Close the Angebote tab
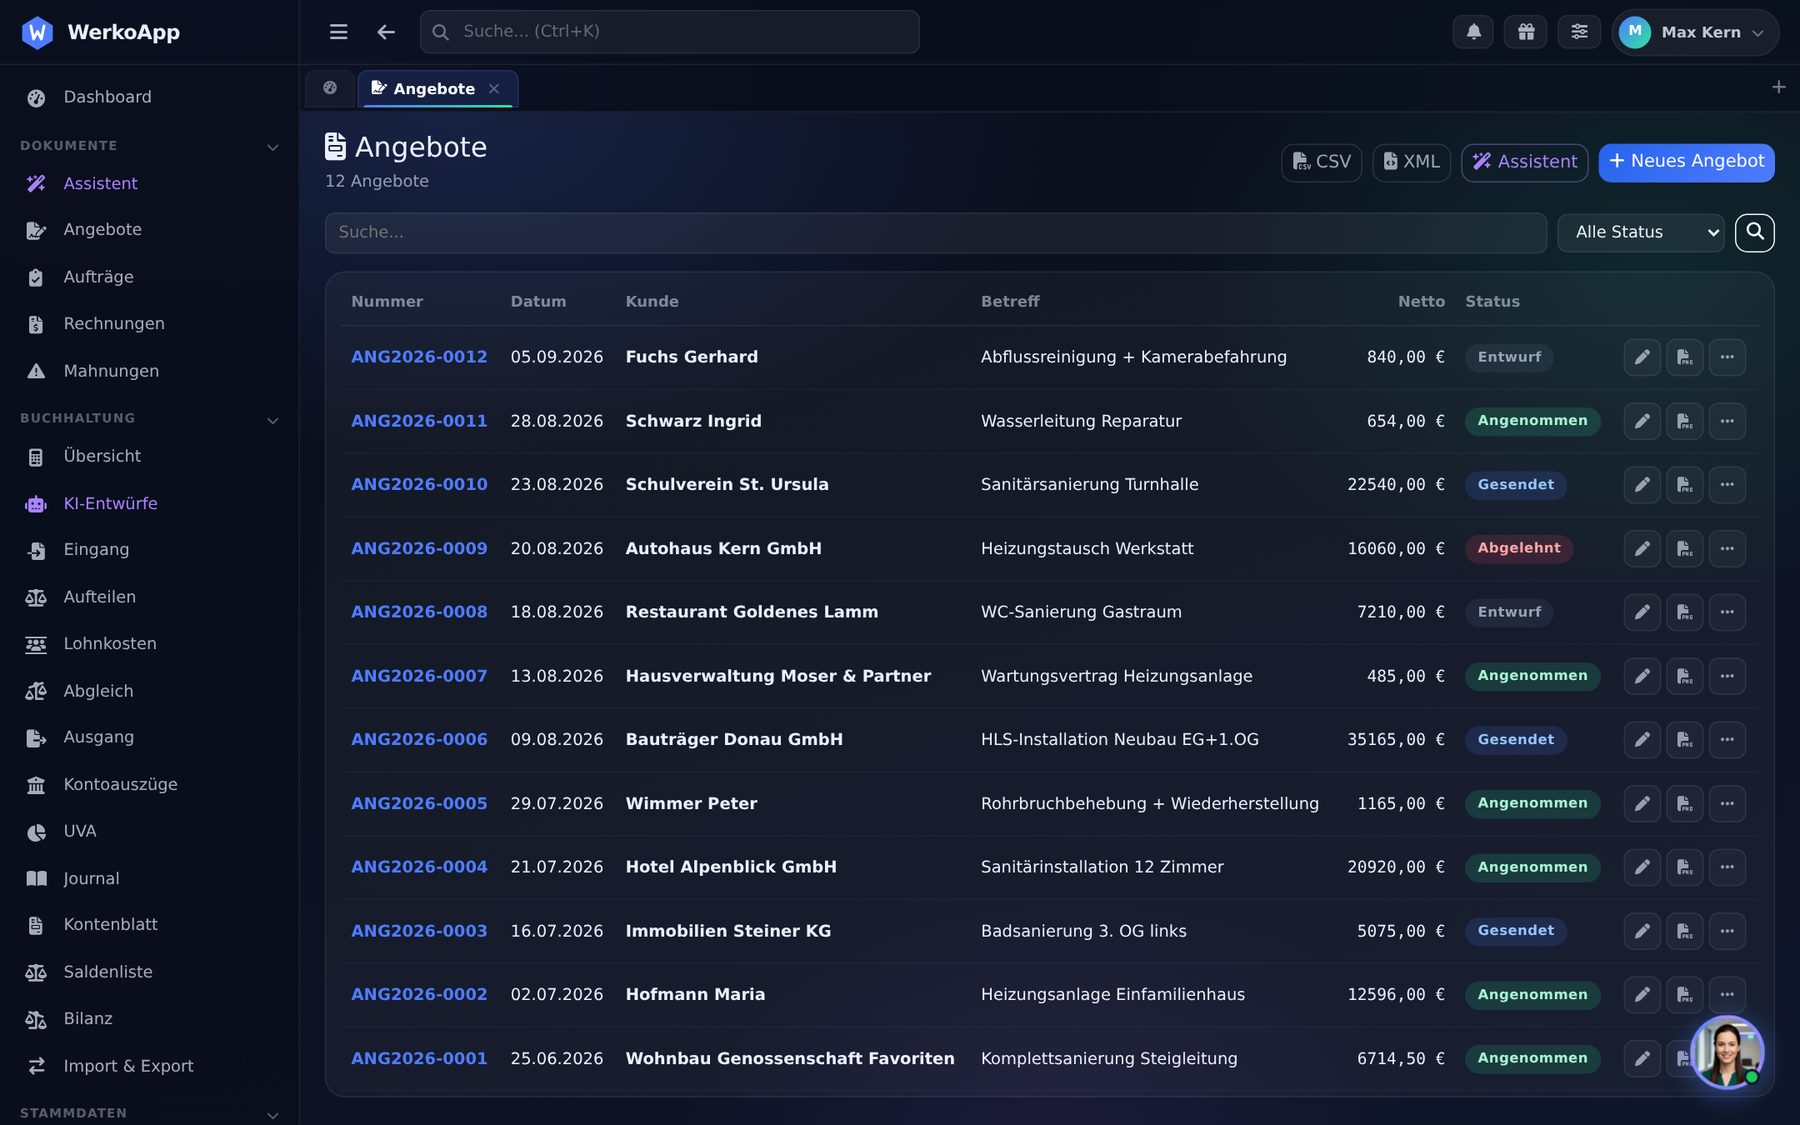1800x1125 pixels. pyautogui.click(x=494, y=89)
